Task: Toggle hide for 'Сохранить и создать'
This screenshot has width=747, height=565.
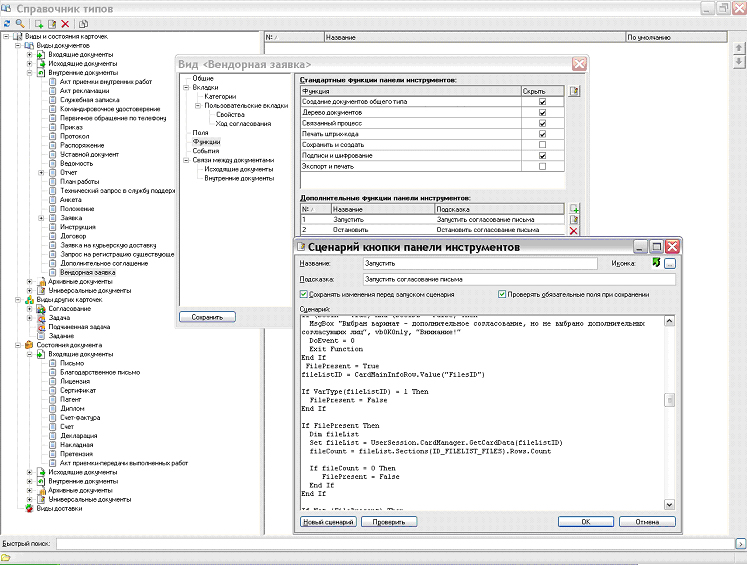Action: click(542, 145)
